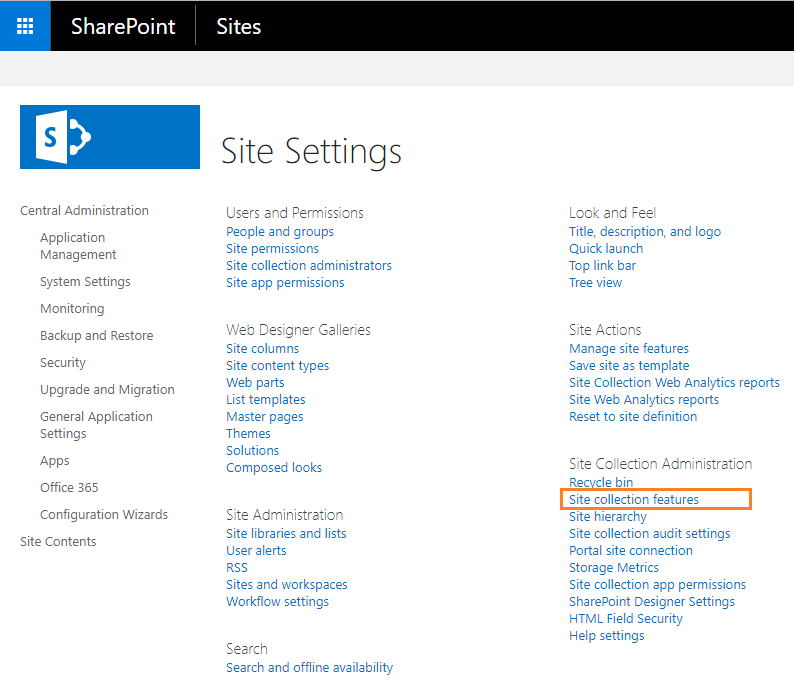Open SharePoint Designer Settings link

point(652,601)
